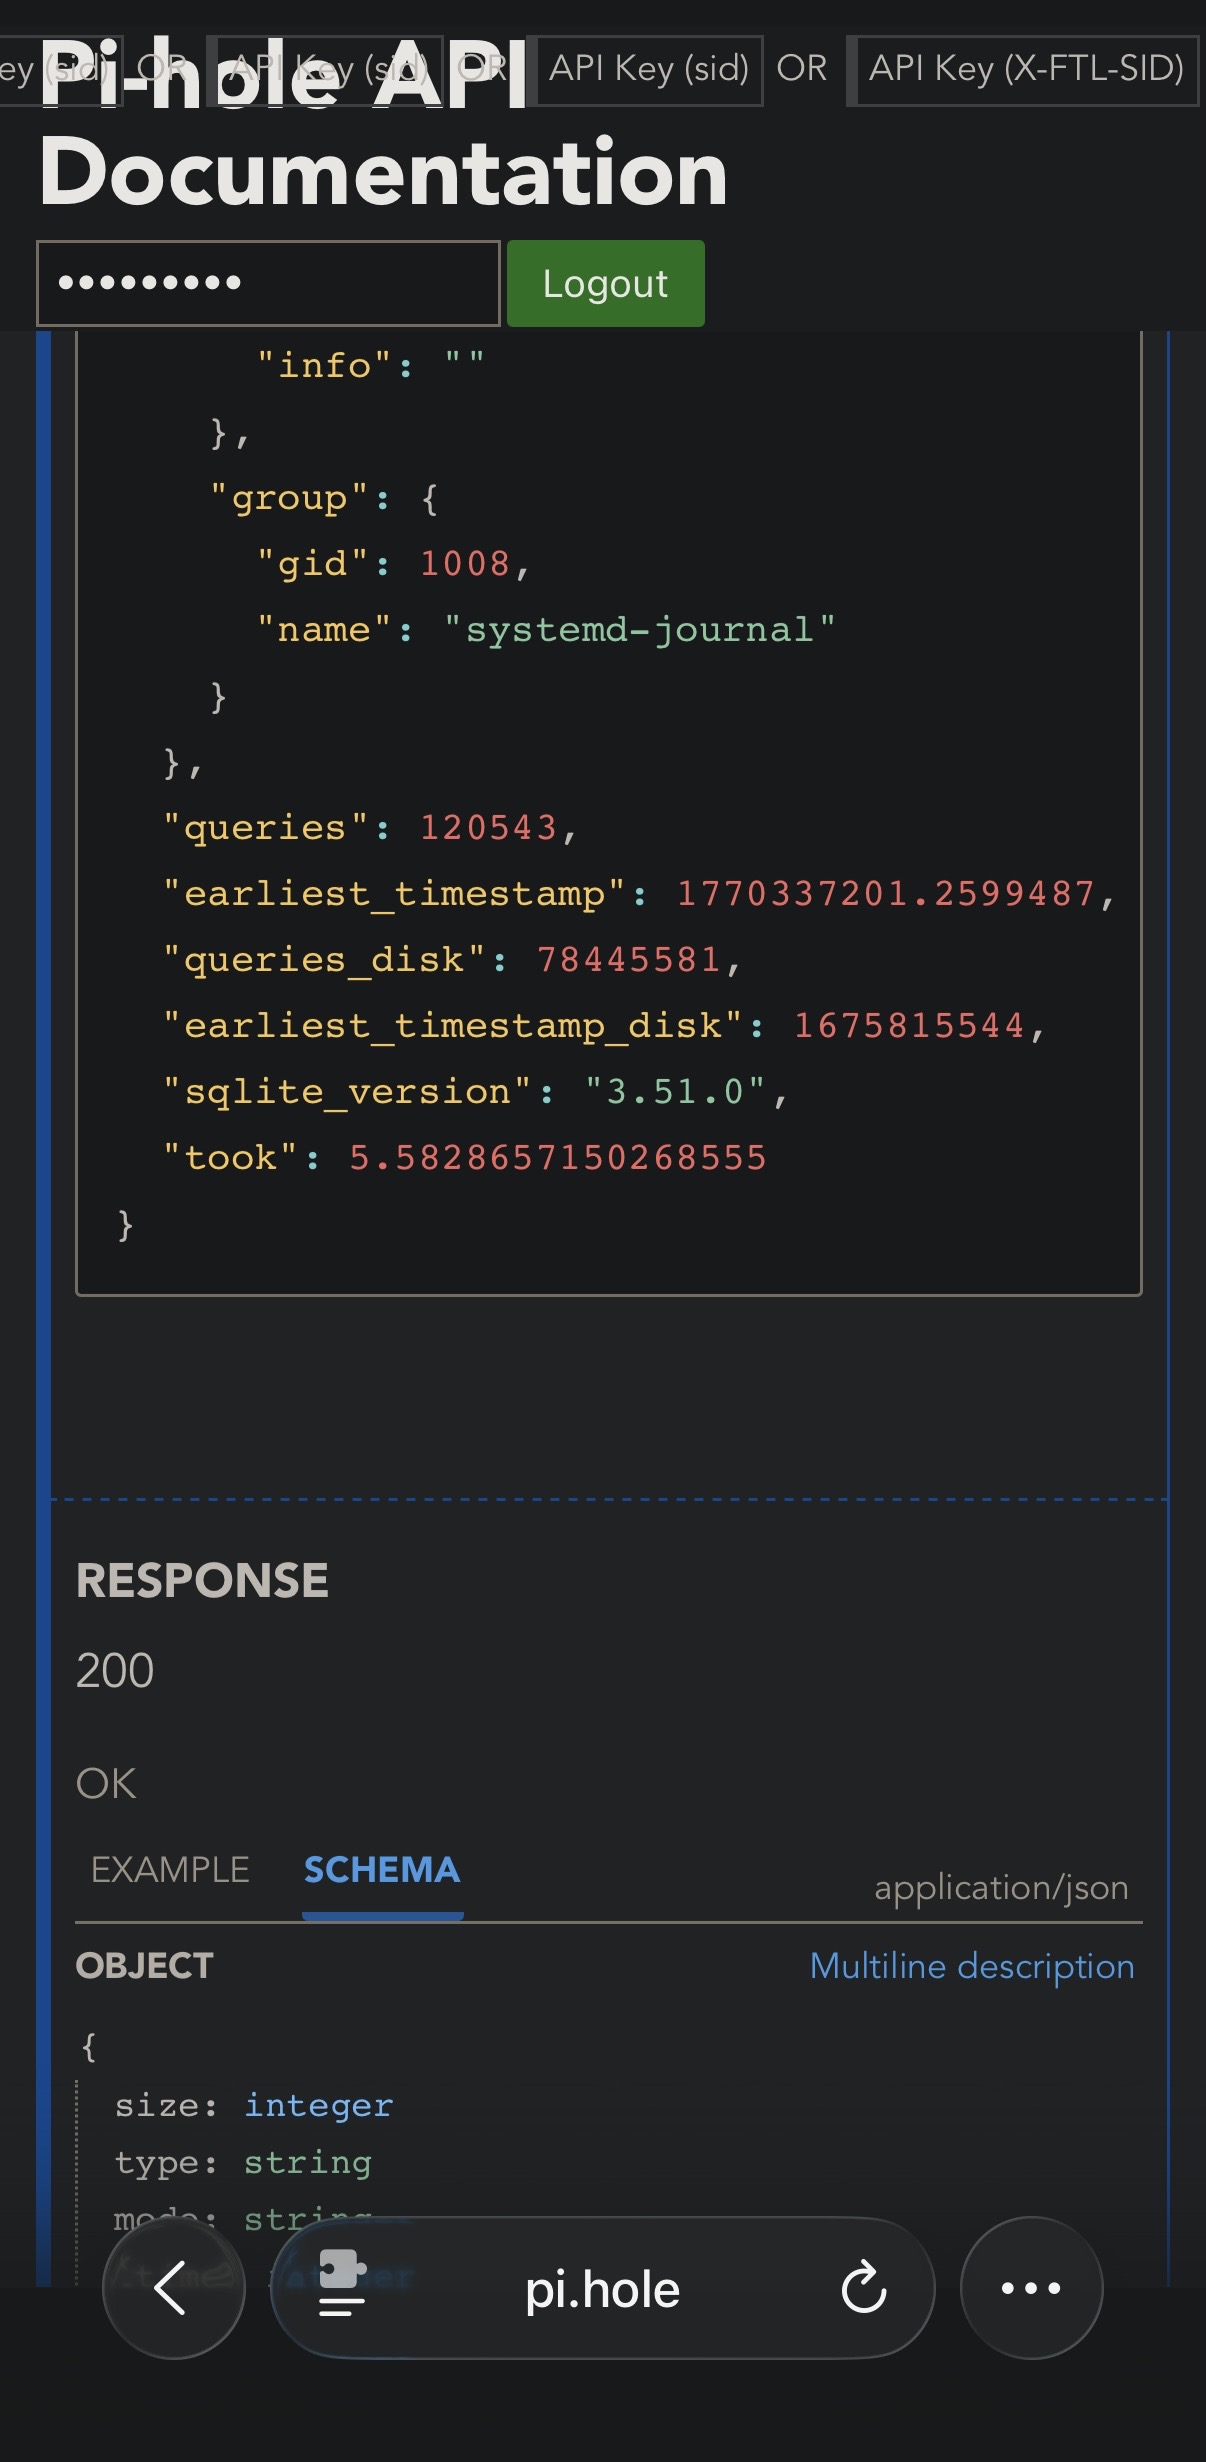The width and height of the screenshot is (1206, 2462).
Task: Tap the pi.hole address bar text
Action: [x=602, y=2290]
